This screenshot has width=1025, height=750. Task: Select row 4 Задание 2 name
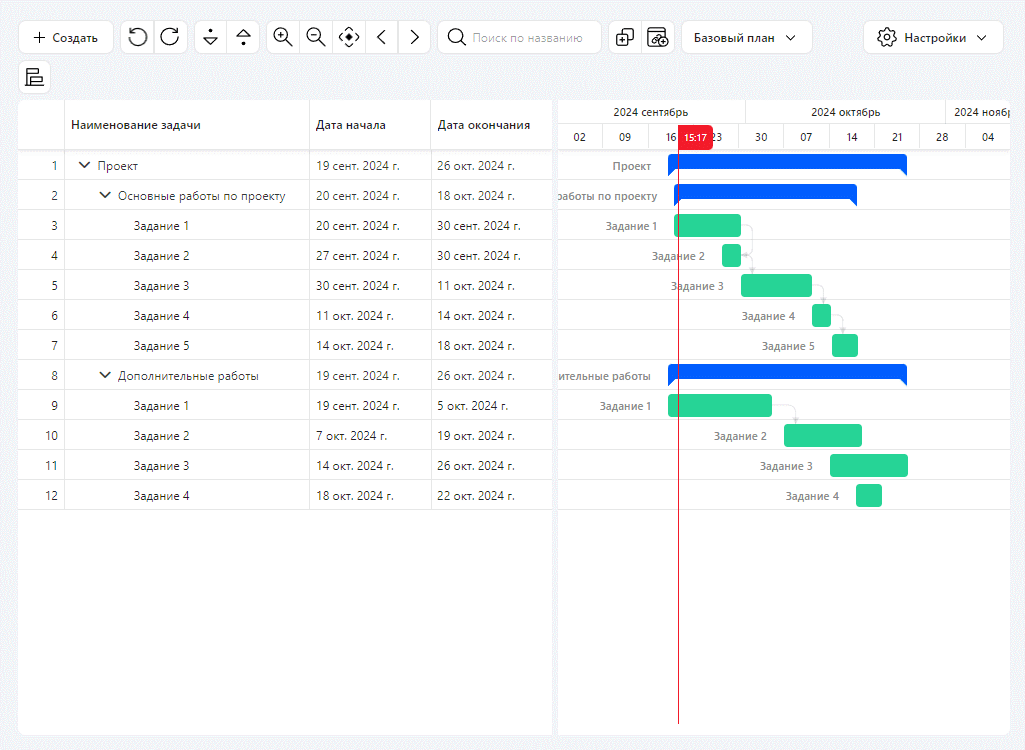click(x=161, y=256)
